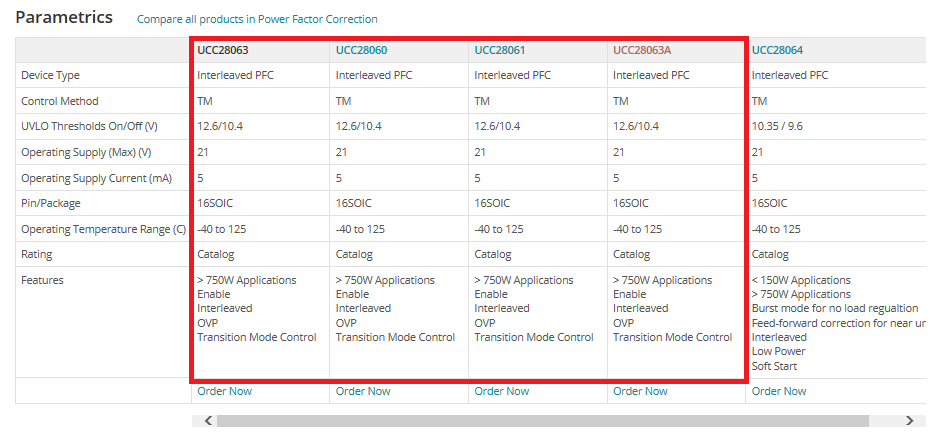Click the Device Type row label

point(50,75)
